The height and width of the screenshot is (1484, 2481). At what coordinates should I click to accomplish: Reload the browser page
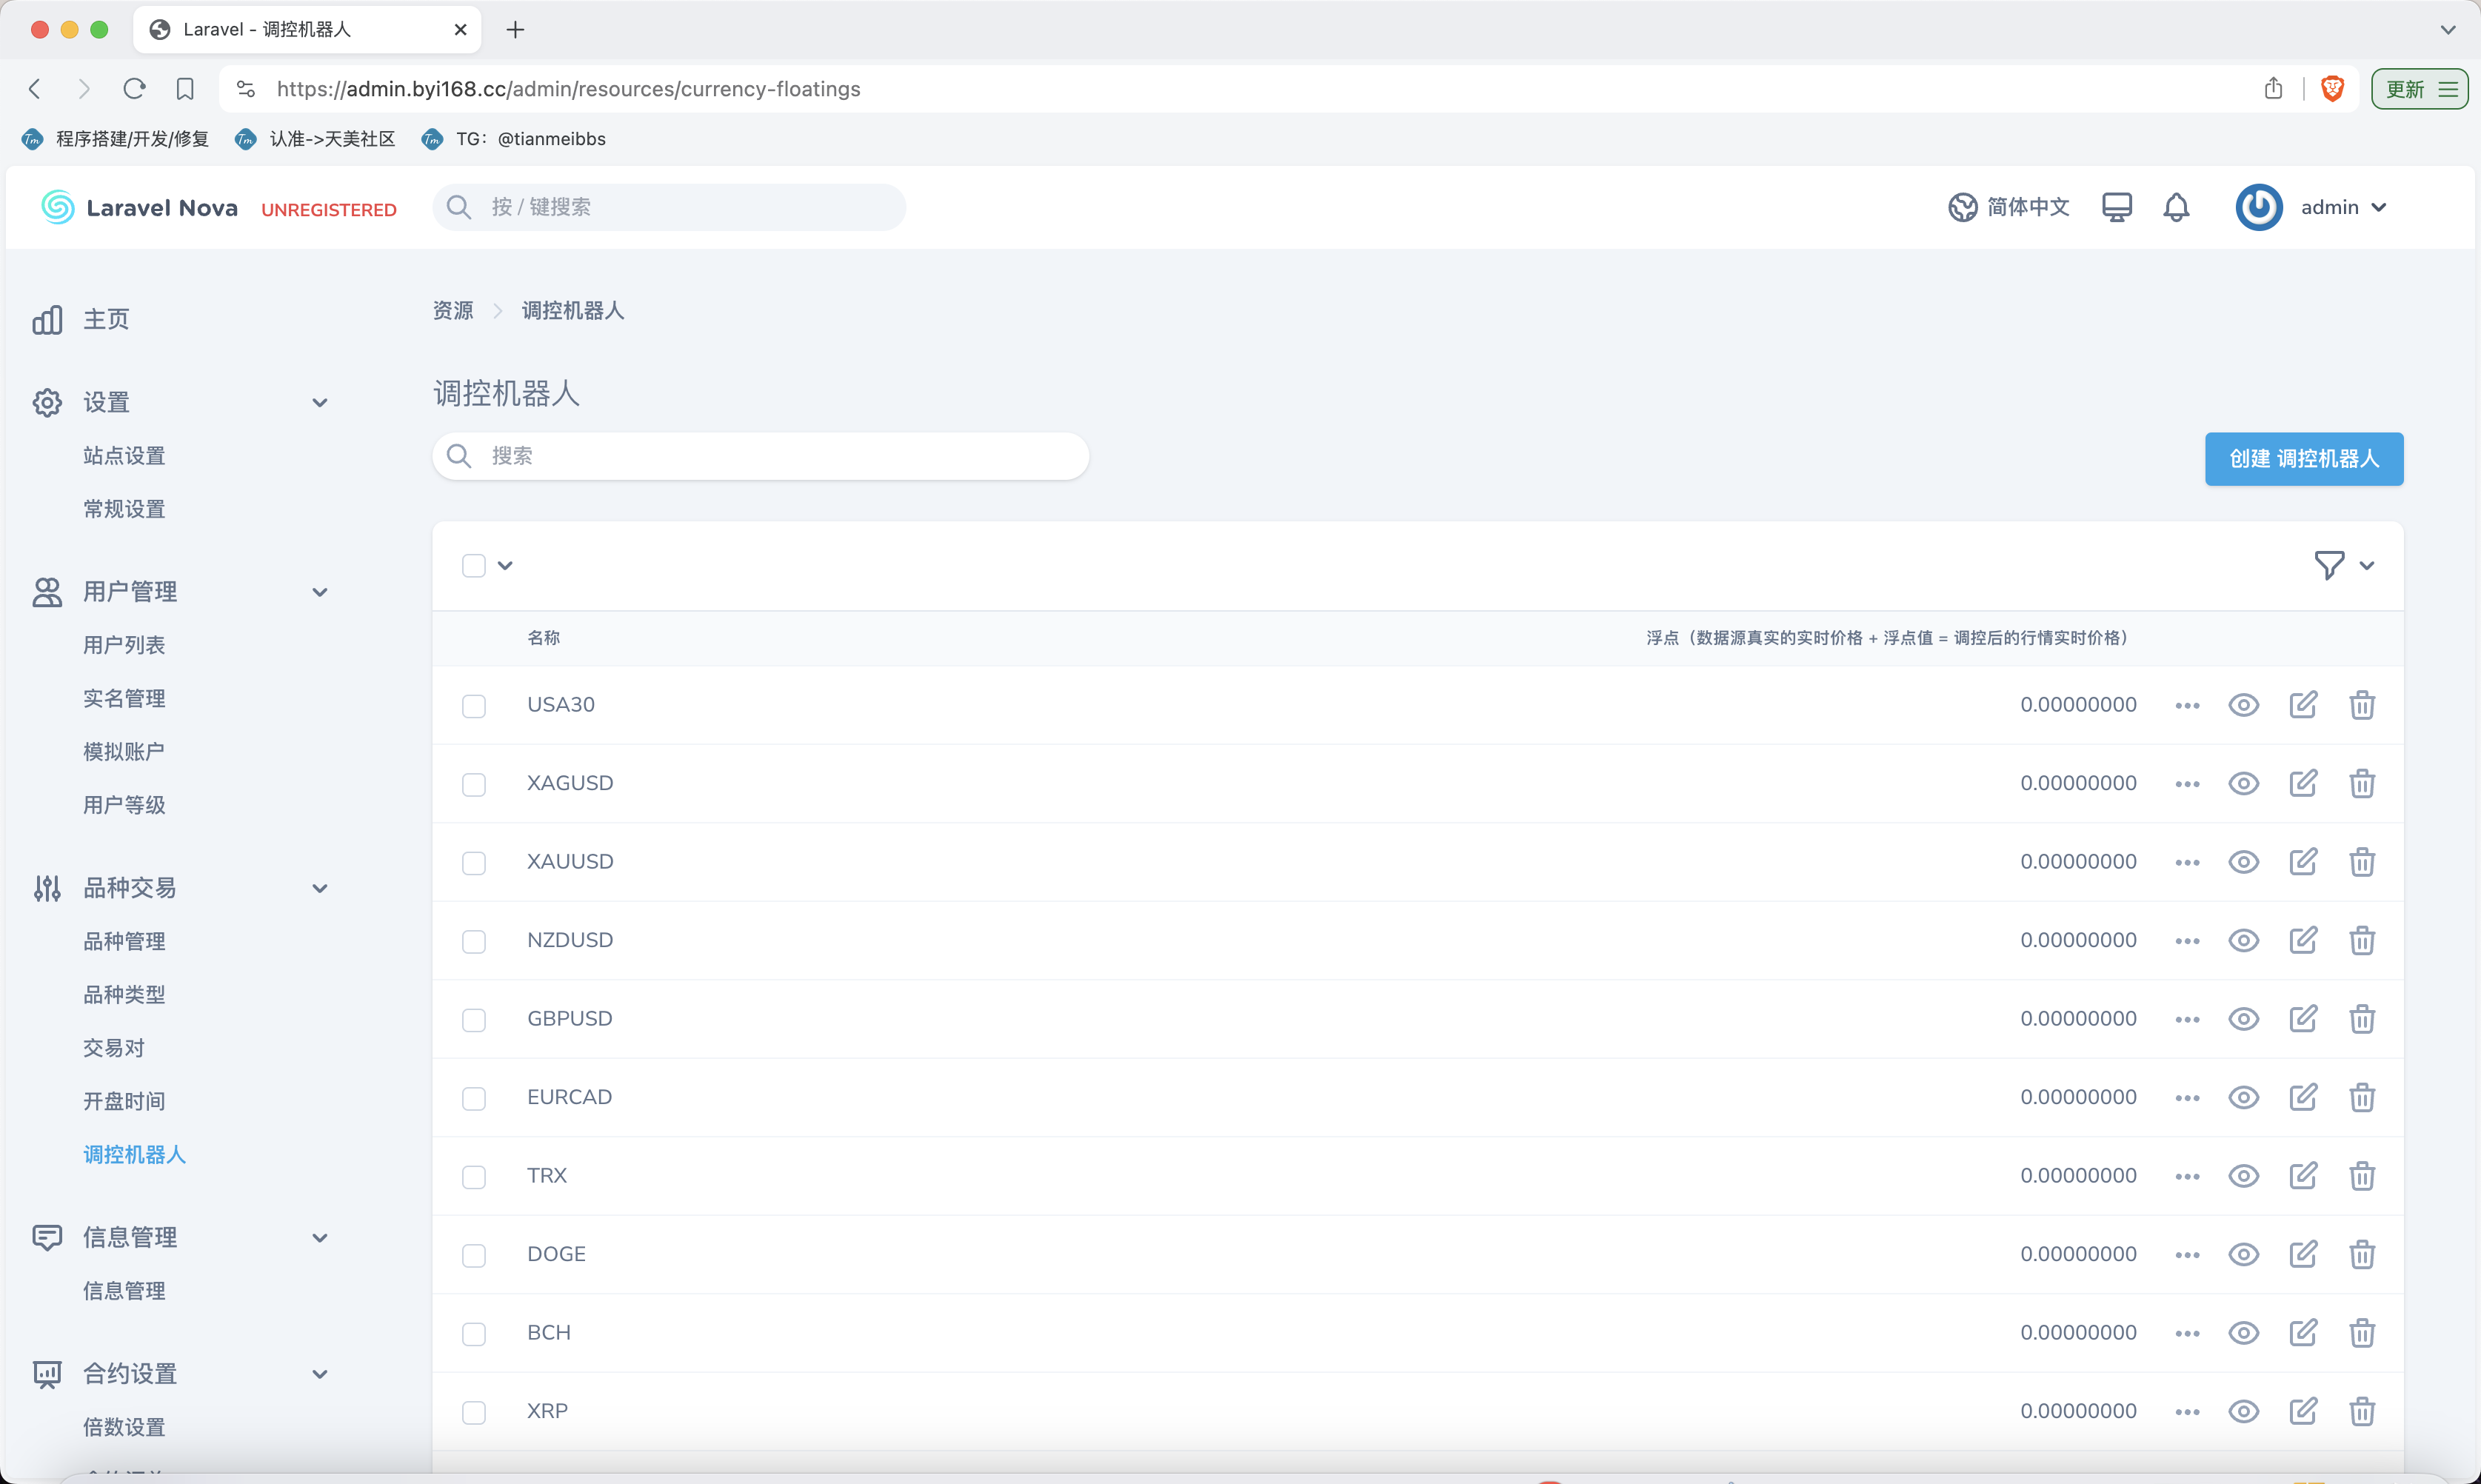[134, 89]
